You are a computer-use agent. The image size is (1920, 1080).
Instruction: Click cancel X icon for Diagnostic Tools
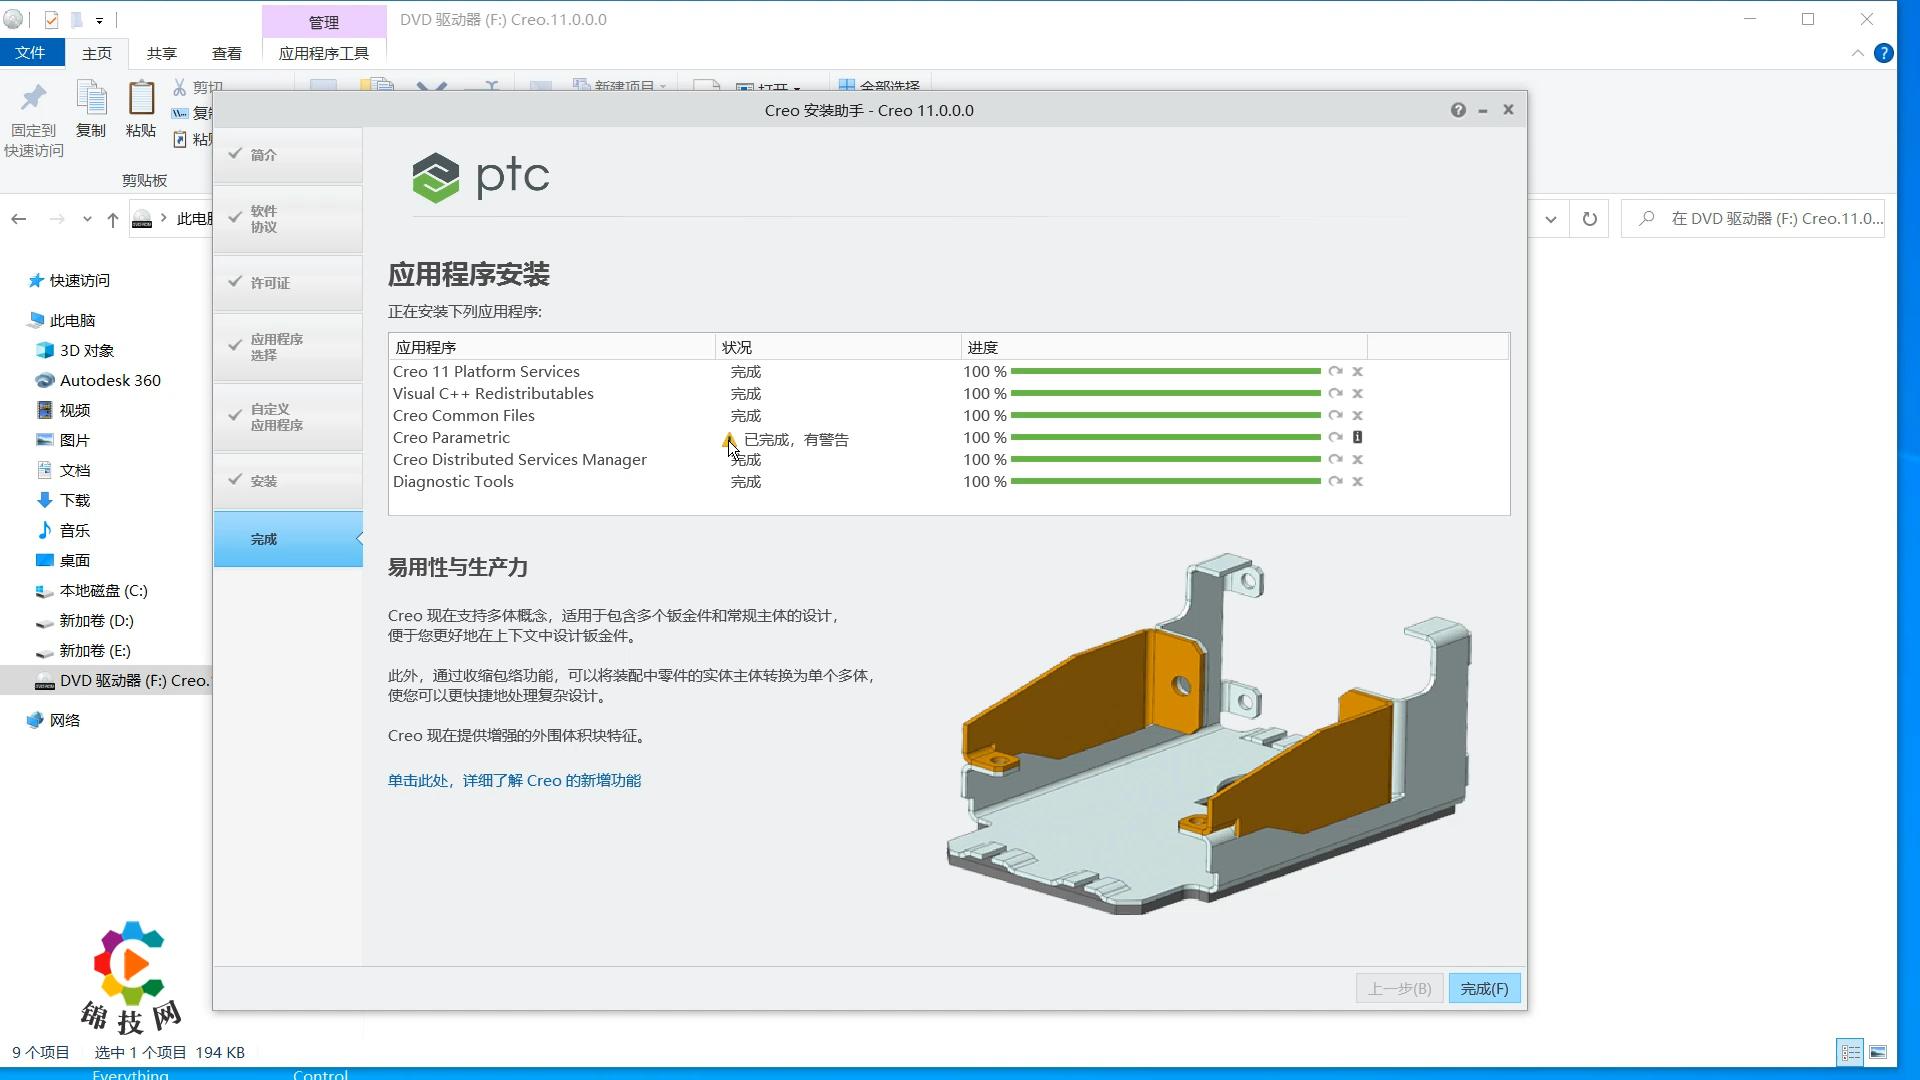1357,481
